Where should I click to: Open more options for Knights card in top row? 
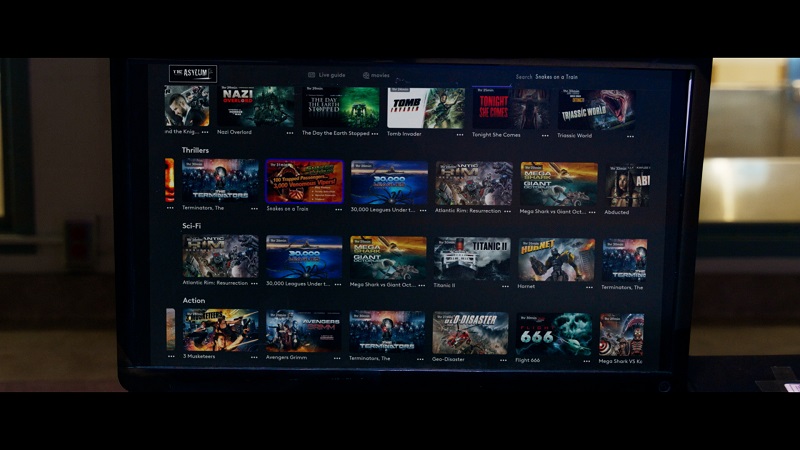coord(205,132)
